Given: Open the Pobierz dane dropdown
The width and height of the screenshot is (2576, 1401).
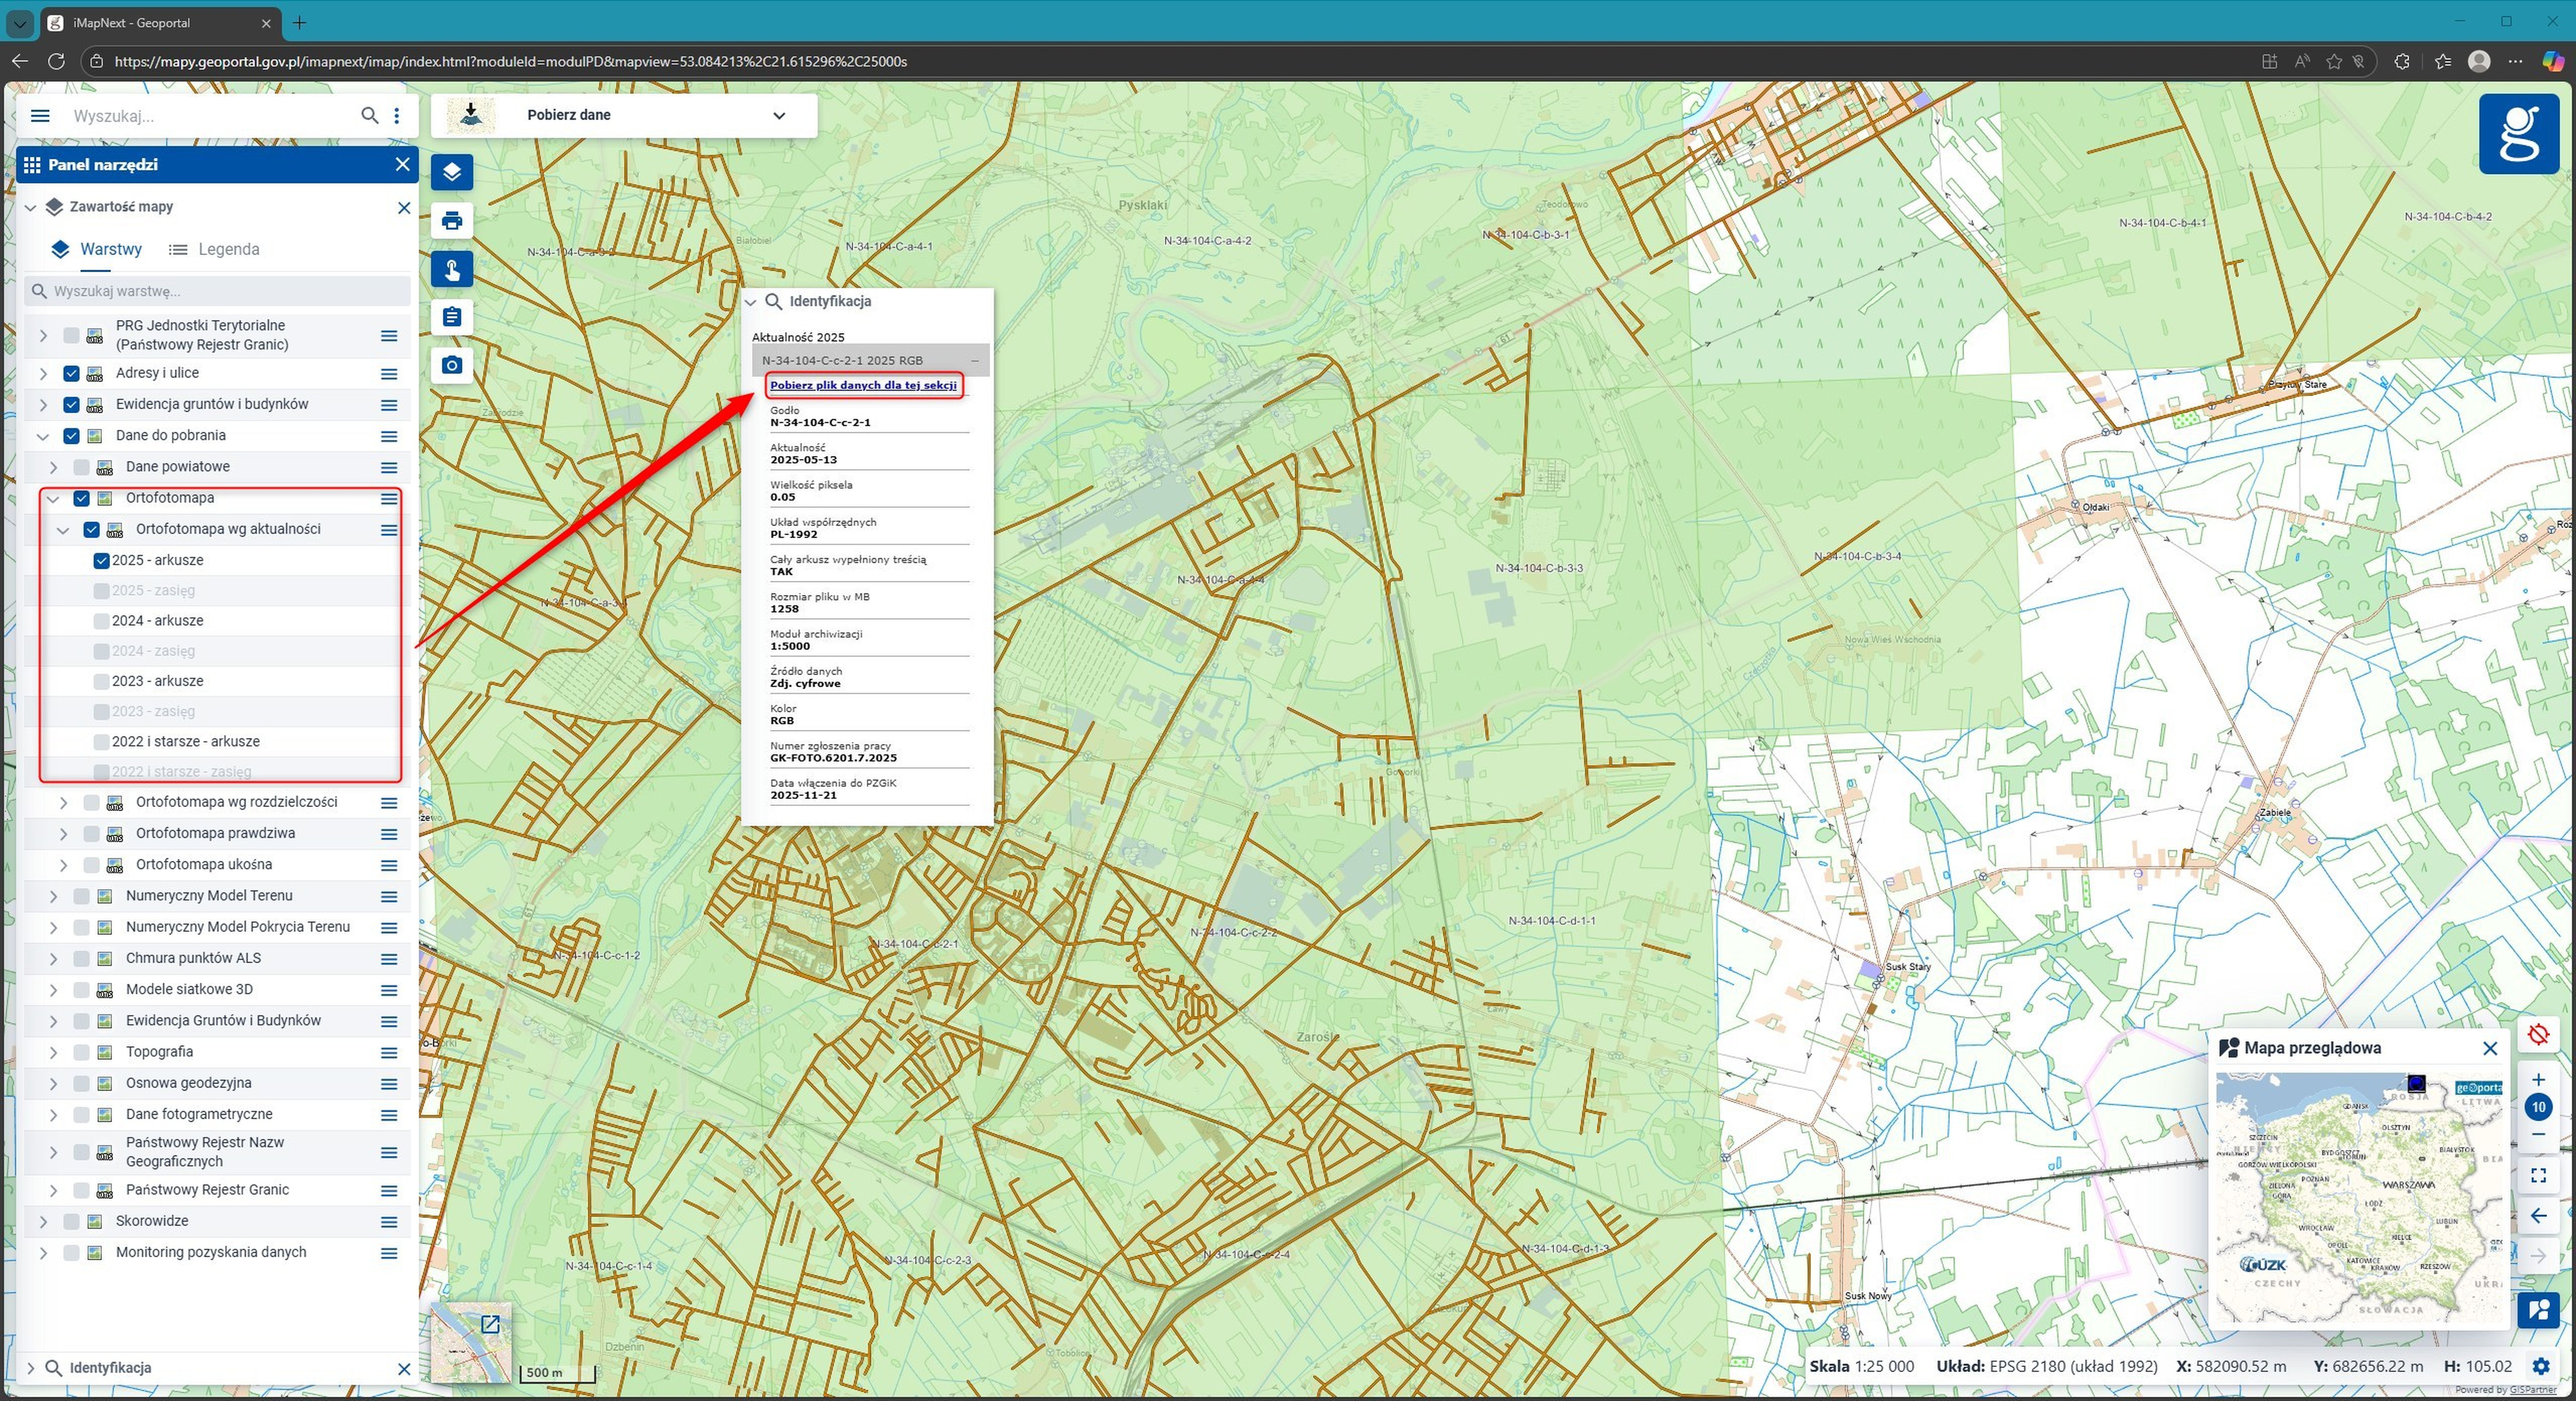Looking at the screenshot, I should 779,115.
